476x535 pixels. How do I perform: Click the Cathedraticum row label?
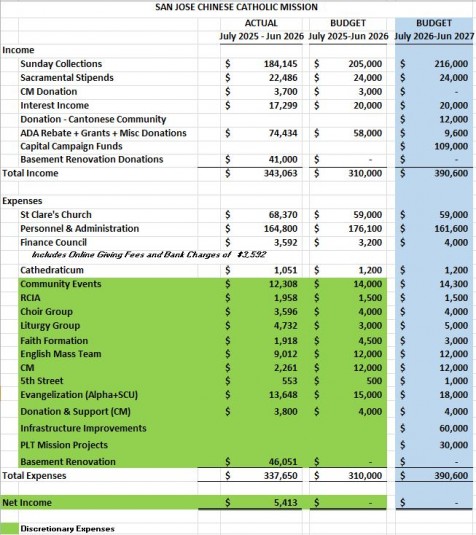pyautogui.click(x=52, y=270)
